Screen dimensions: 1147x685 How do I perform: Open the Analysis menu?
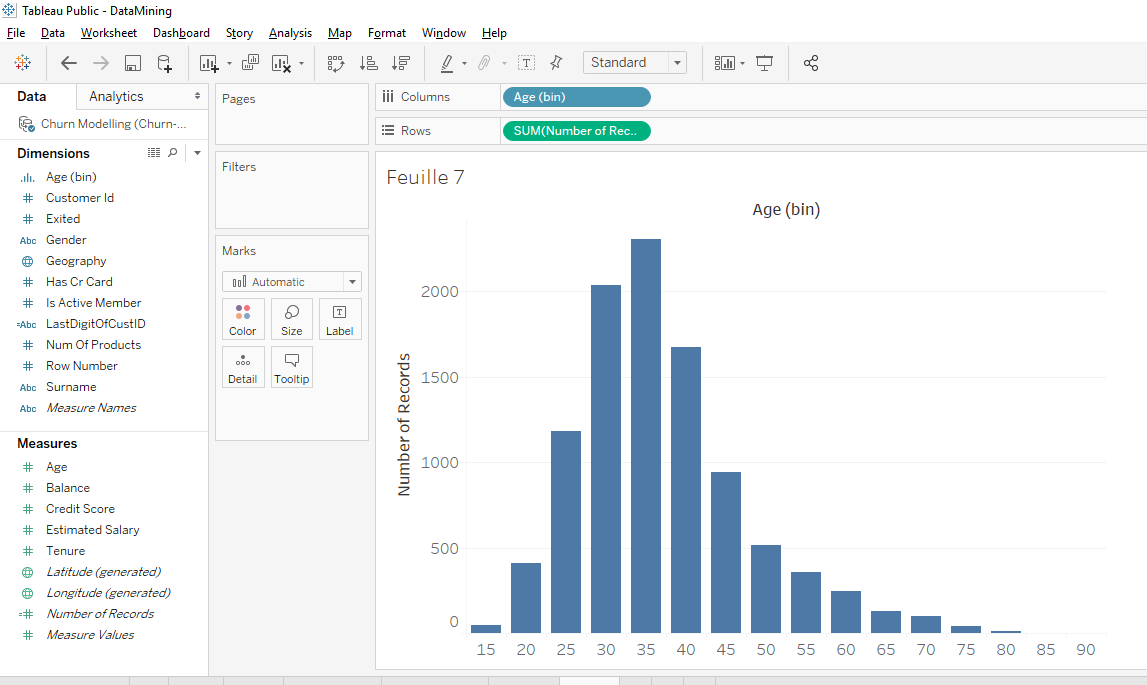tap(290, 32)
